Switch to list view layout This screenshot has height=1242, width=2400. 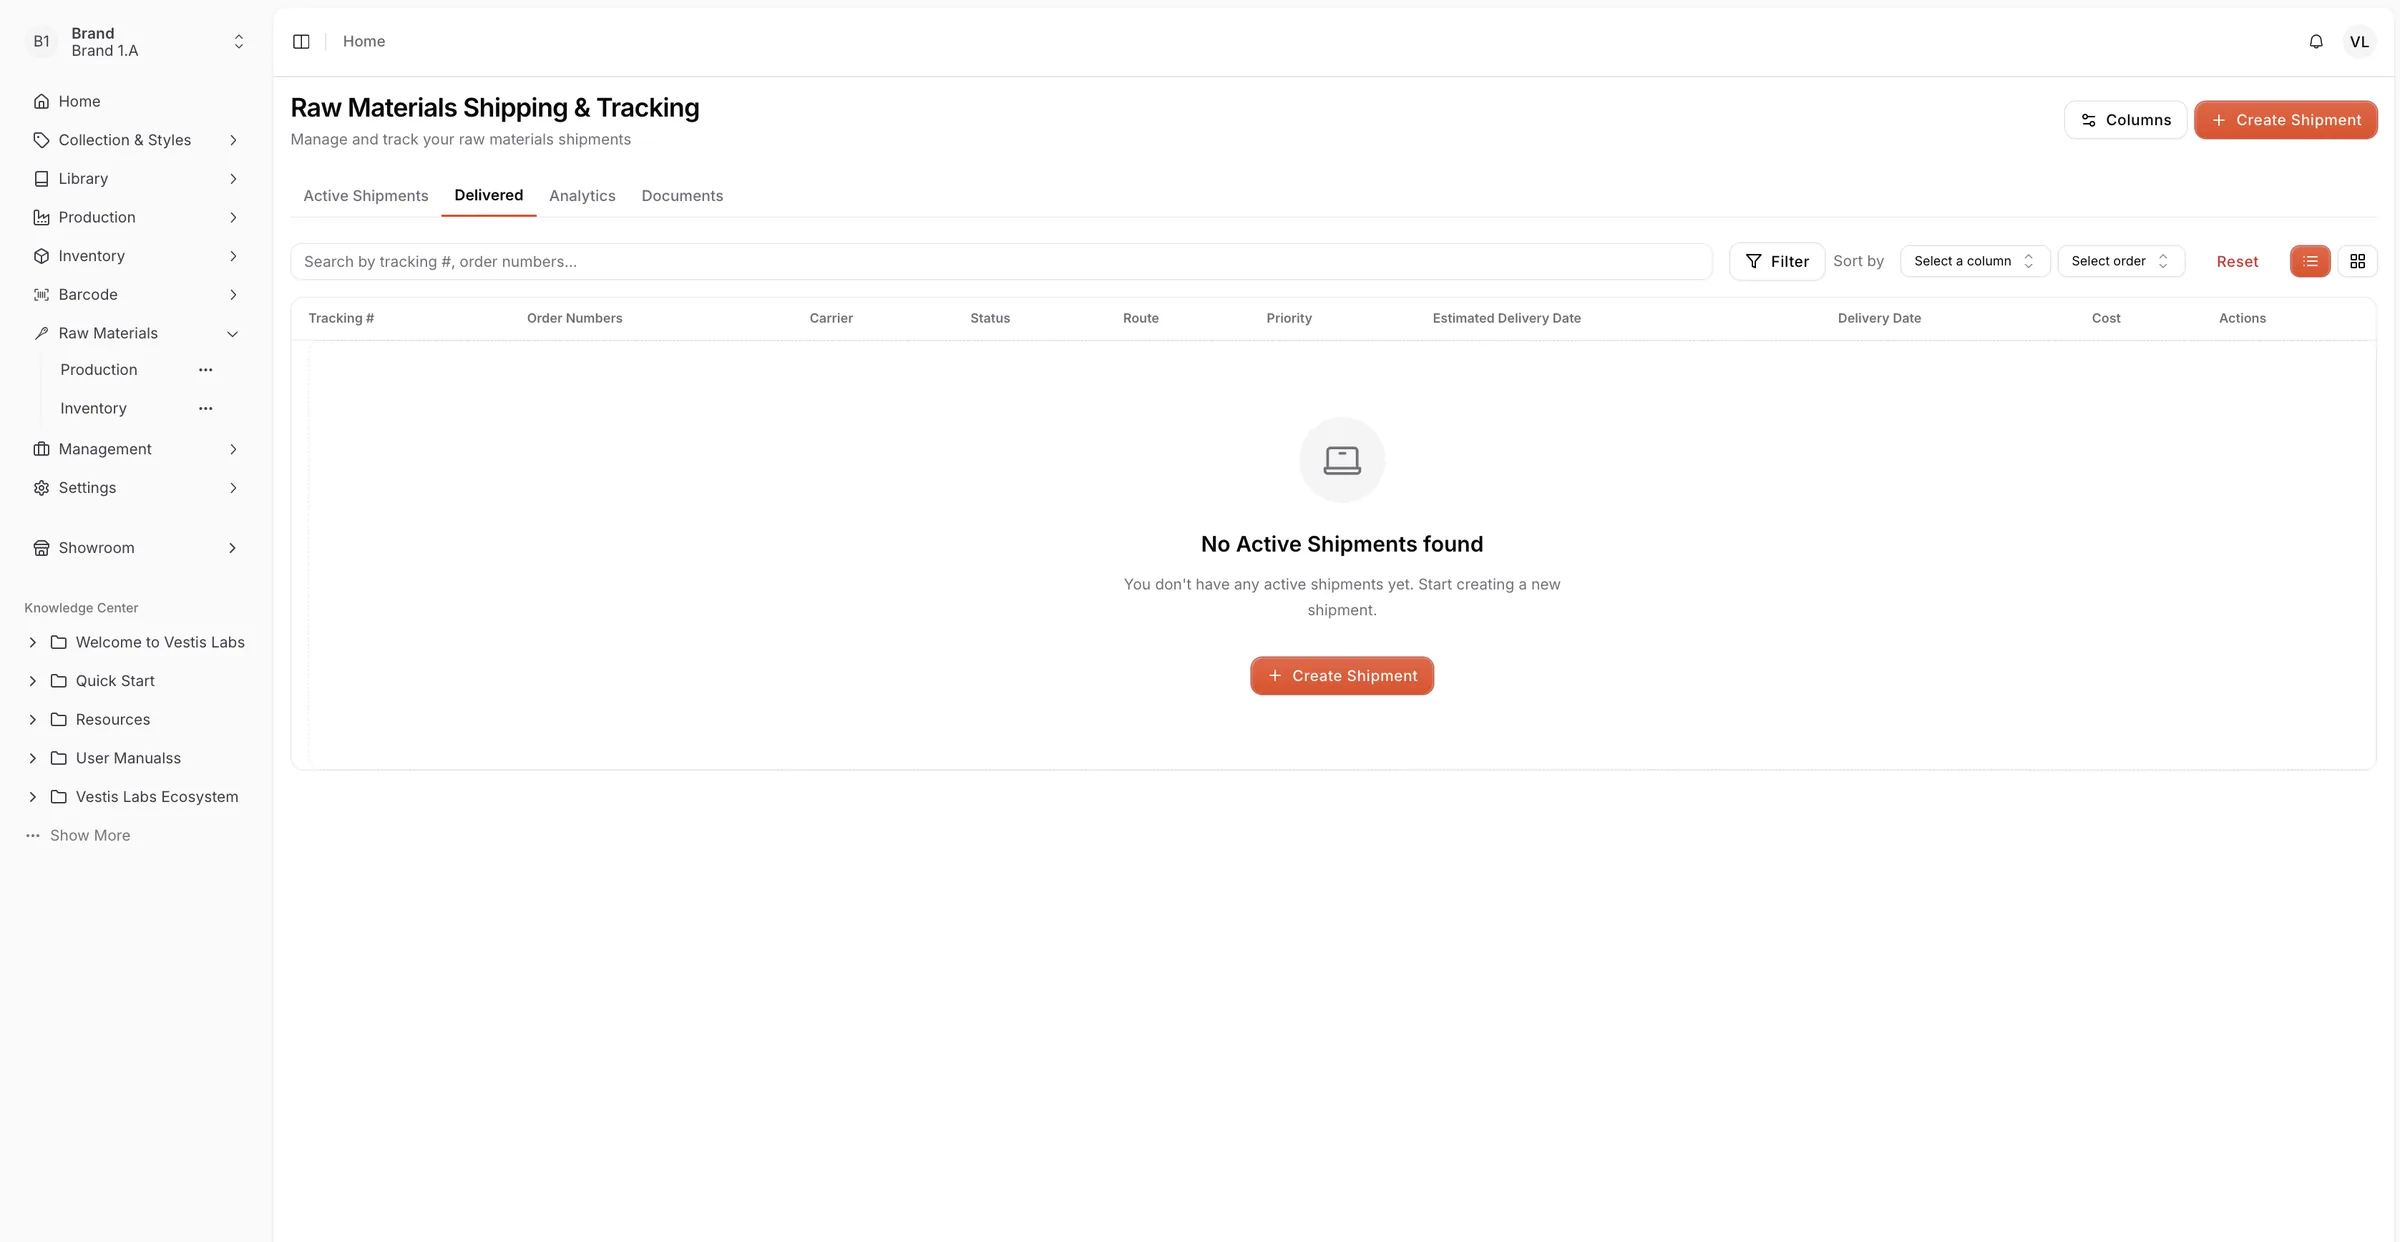click(2310, 261)
